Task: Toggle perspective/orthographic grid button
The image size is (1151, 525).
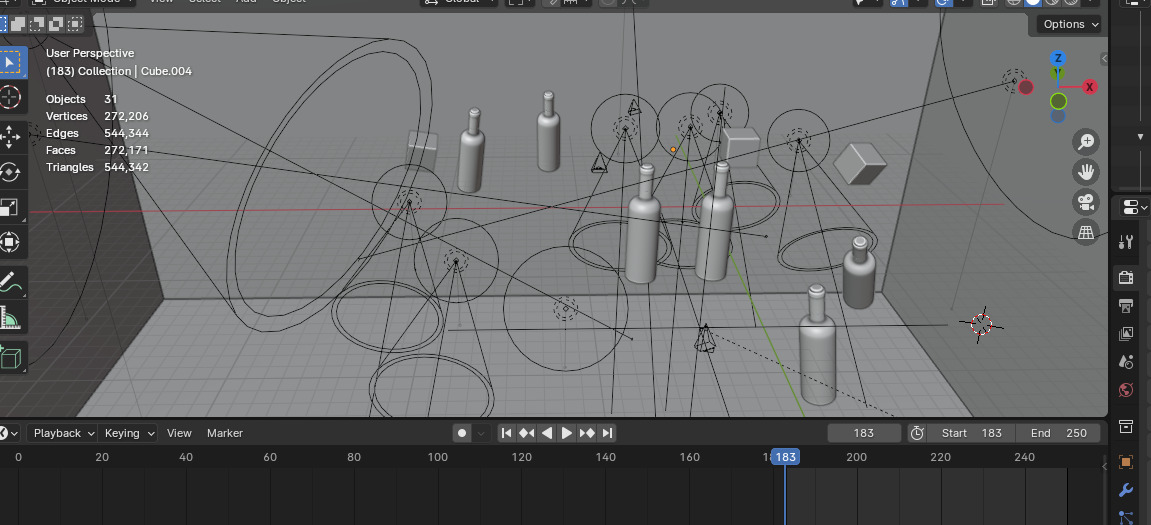Action: click(x=1086, y=232)
